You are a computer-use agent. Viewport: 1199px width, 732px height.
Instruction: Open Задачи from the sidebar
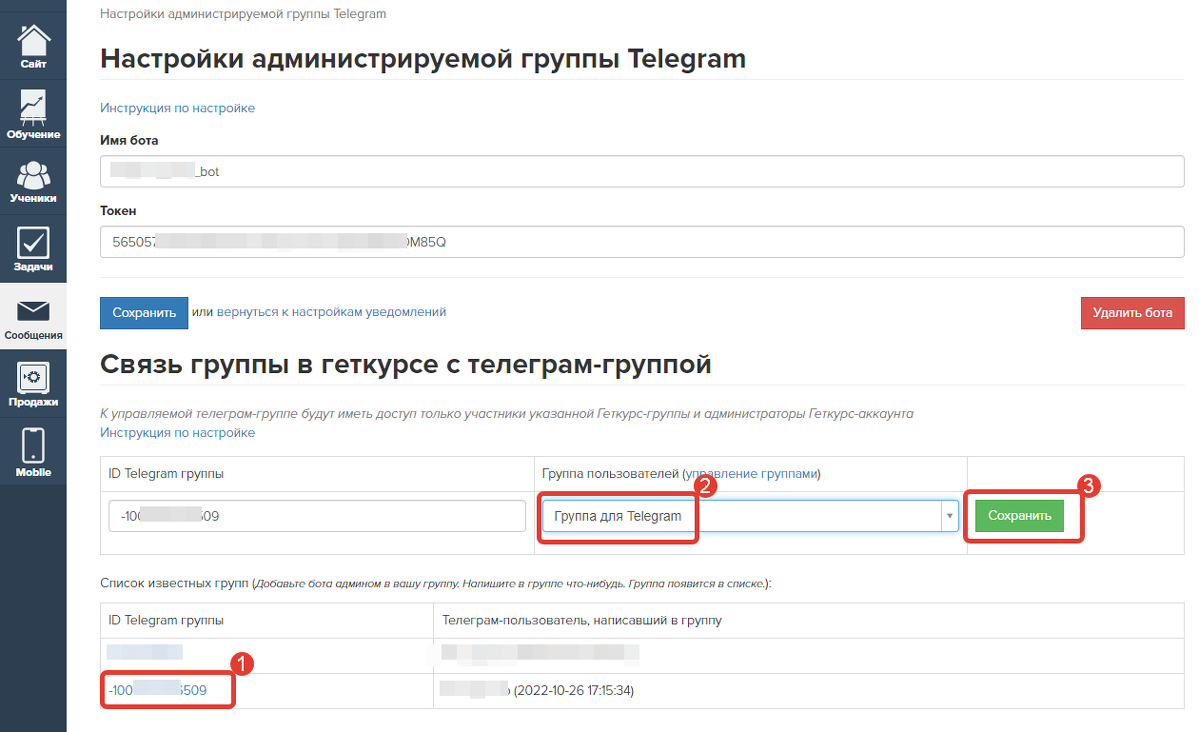[33, 249]
